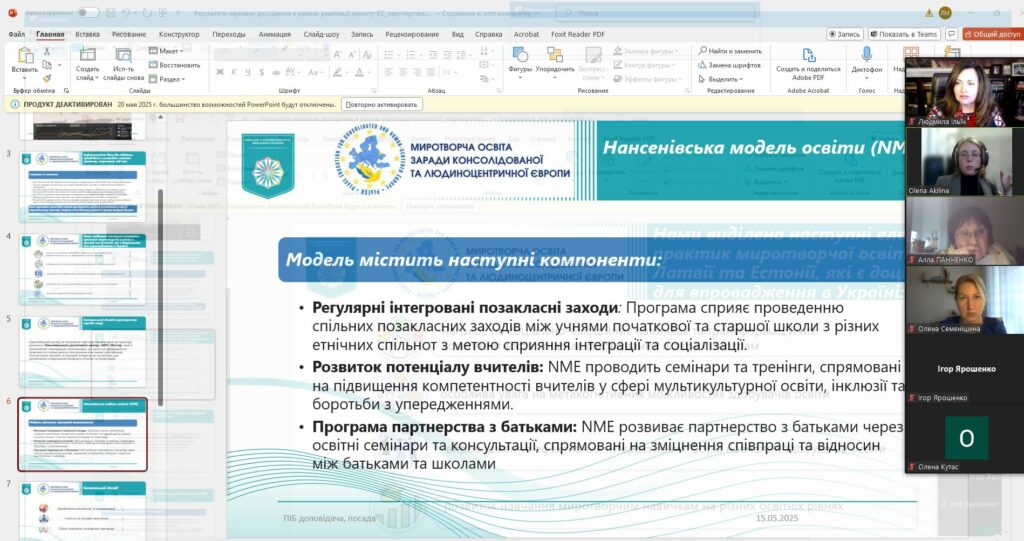Screen dimensions: 1024x541
Task: Click the Поиск search field
Action: [x=656, y=12]
